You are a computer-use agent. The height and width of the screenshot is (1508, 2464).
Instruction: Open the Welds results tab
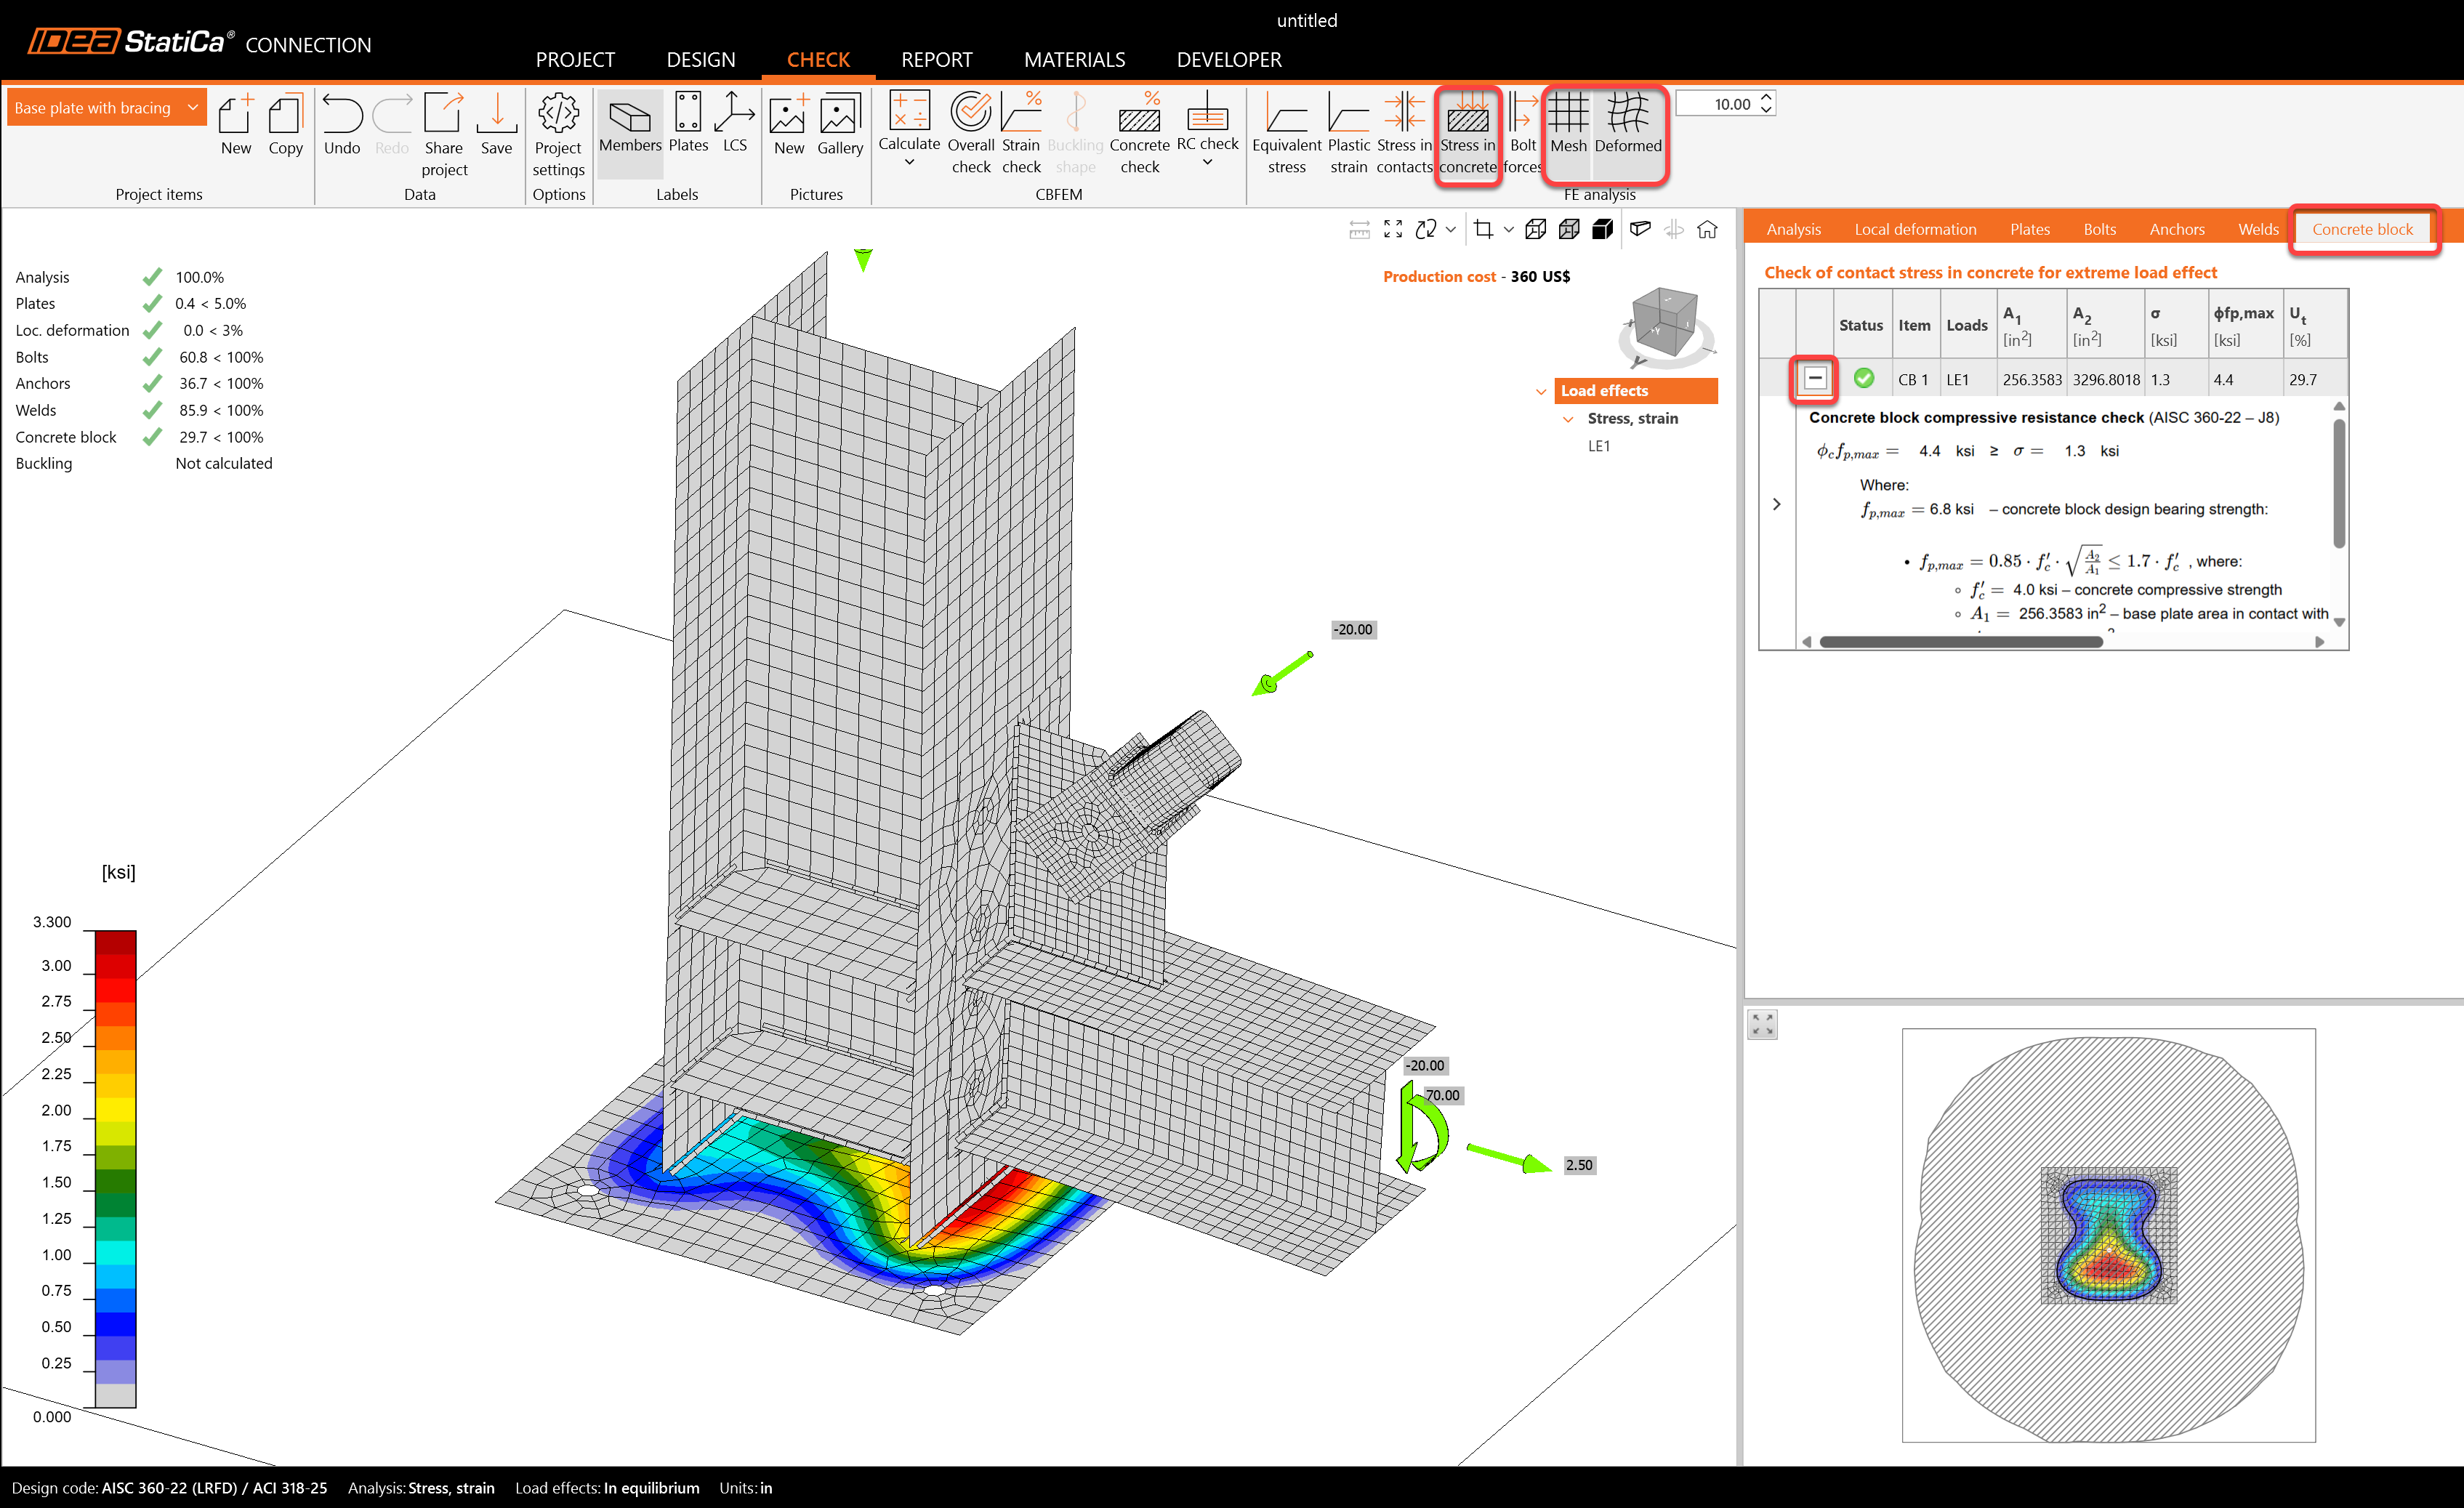[2258, 229]
